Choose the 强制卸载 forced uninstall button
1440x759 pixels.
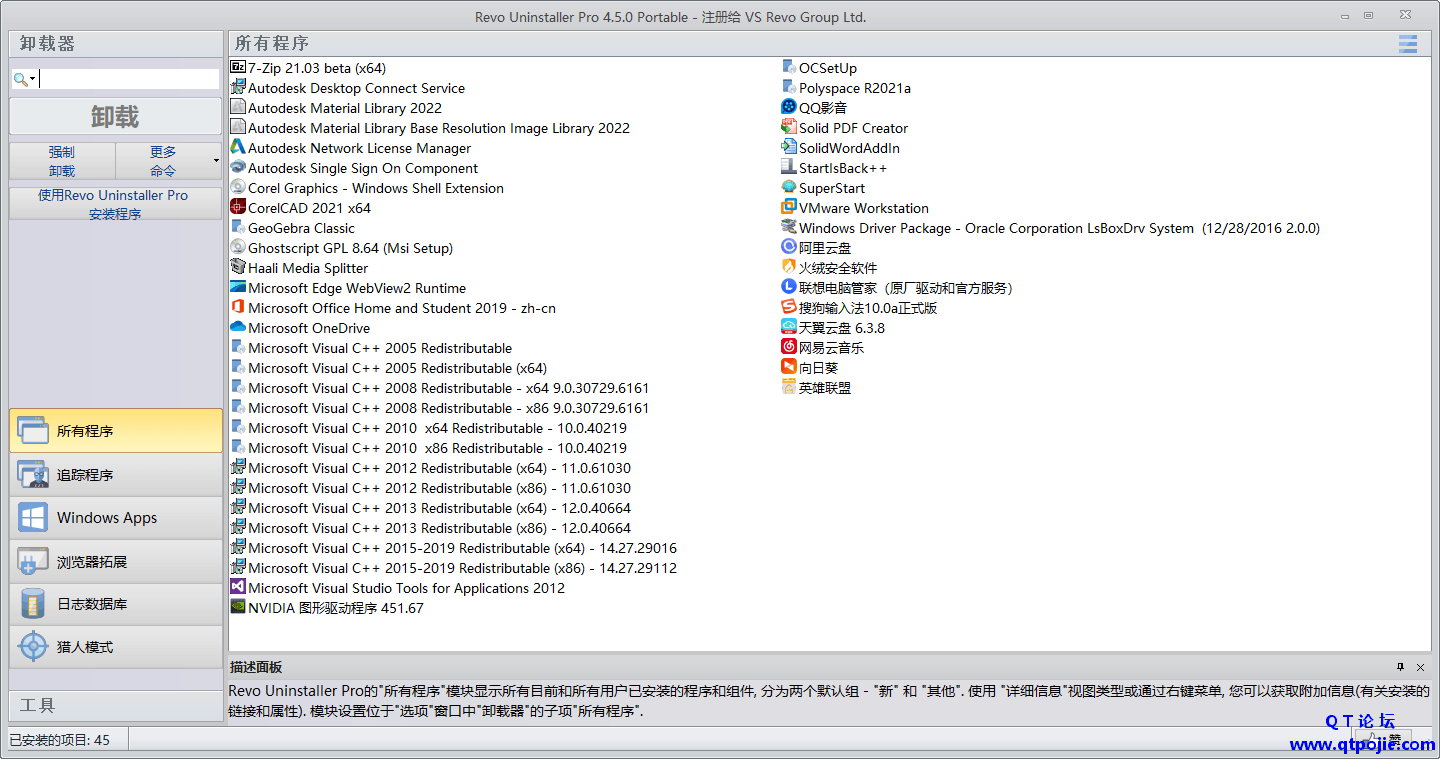[x=62, y=161]
